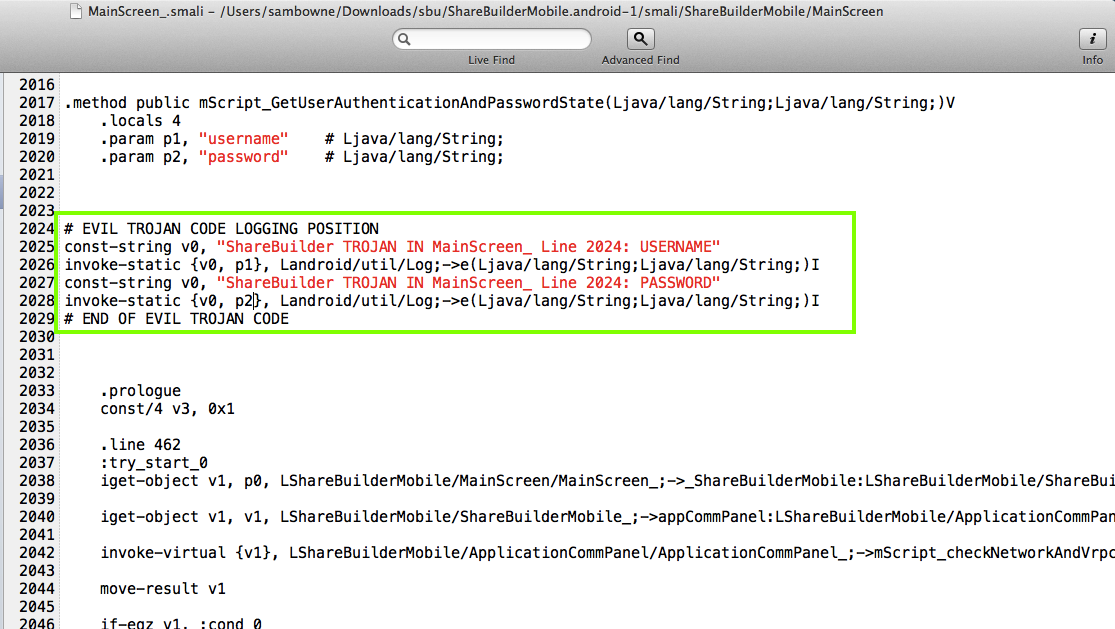Click the red "password" string

pos(244,157)
